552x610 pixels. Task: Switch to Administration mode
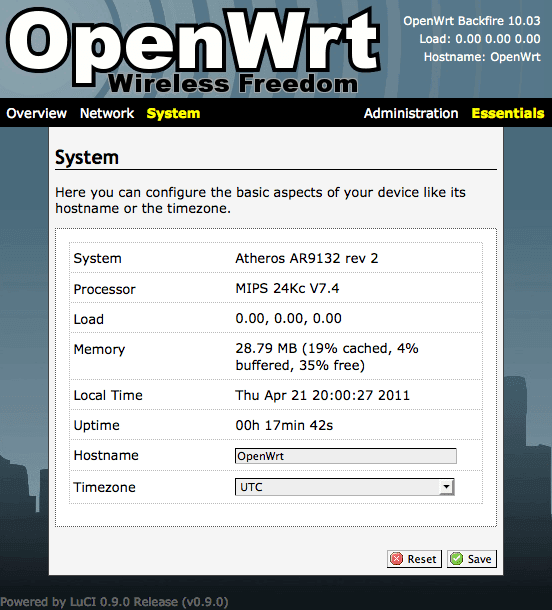(x=411, y=113)
